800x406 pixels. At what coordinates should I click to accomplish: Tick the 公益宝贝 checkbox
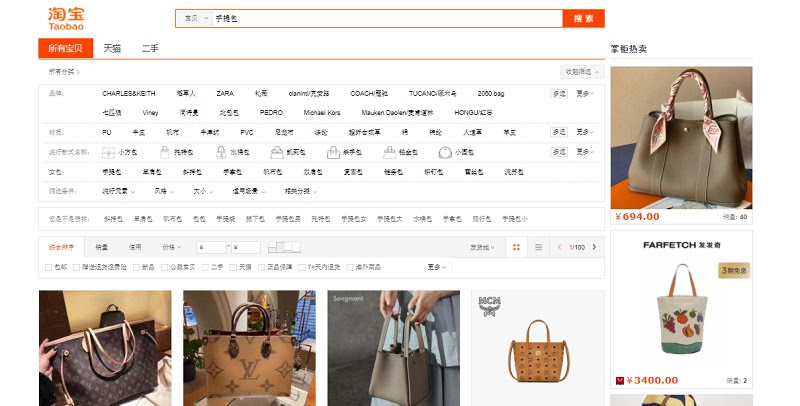(164, 267)
